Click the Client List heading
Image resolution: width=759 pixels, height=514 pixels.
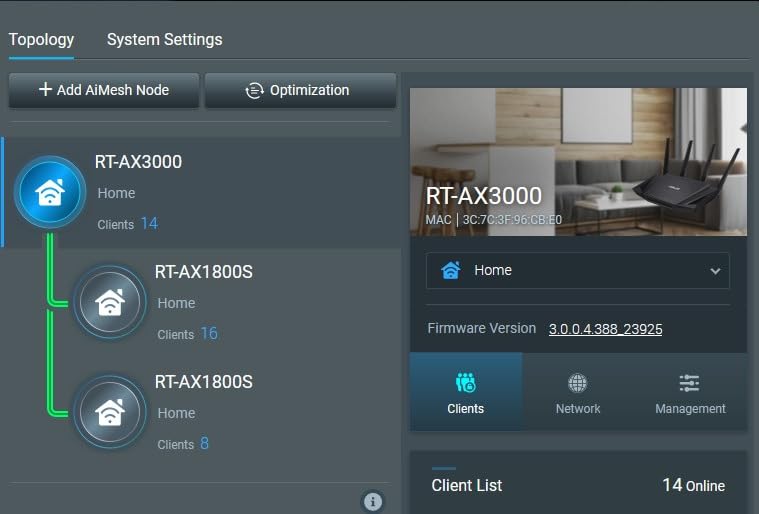(x=467, y=485)
